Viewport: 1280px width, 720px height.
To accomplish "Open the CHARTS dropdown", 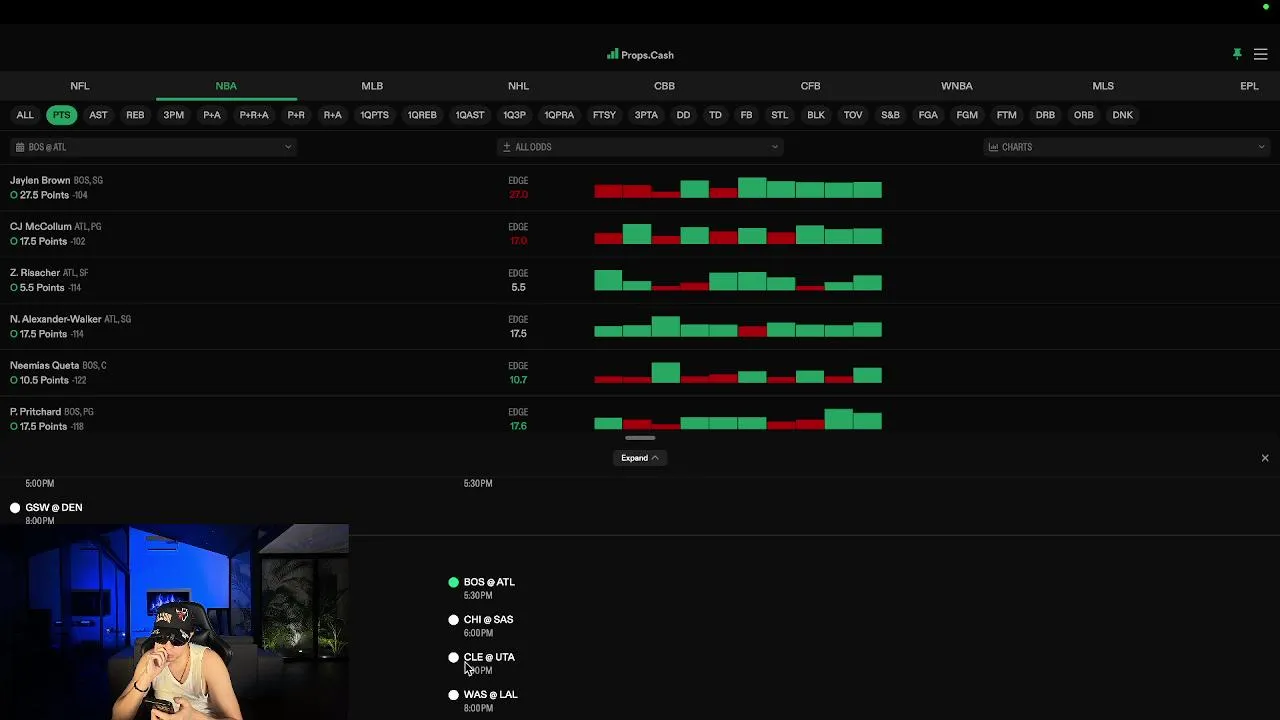I will pyautogui.click(x=1126, y=147).
